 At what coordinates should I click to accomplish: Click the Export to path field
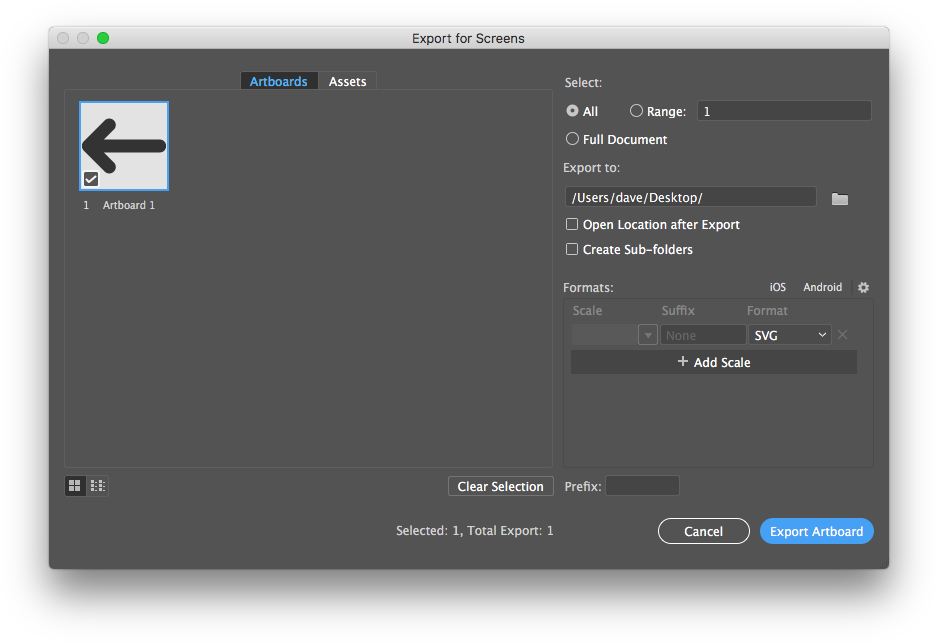[690, 197]
